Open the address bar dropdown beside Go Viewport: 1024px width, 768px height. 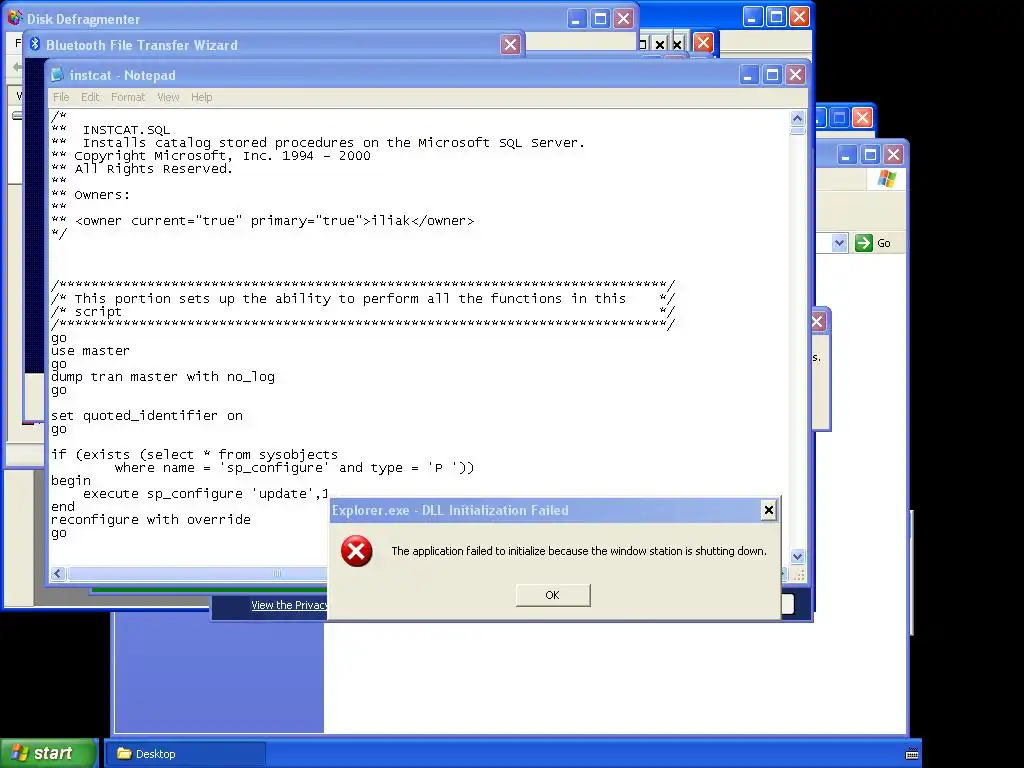click(840, 243)
